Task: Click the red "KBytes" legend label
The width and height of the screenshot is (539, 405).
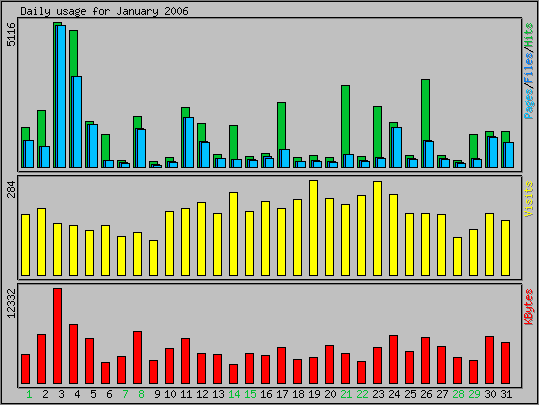Action: pos(529,307)
